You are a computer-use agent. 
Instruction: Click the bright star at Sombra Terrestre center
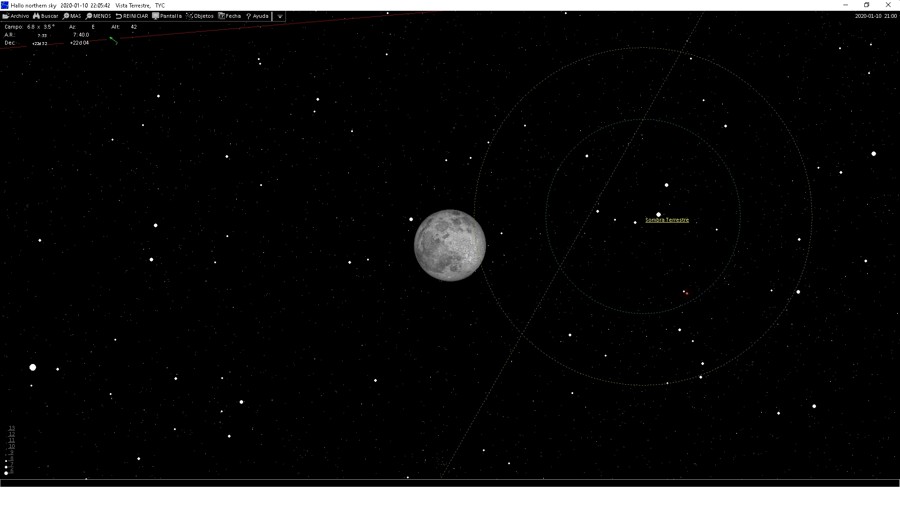(658, 214)
